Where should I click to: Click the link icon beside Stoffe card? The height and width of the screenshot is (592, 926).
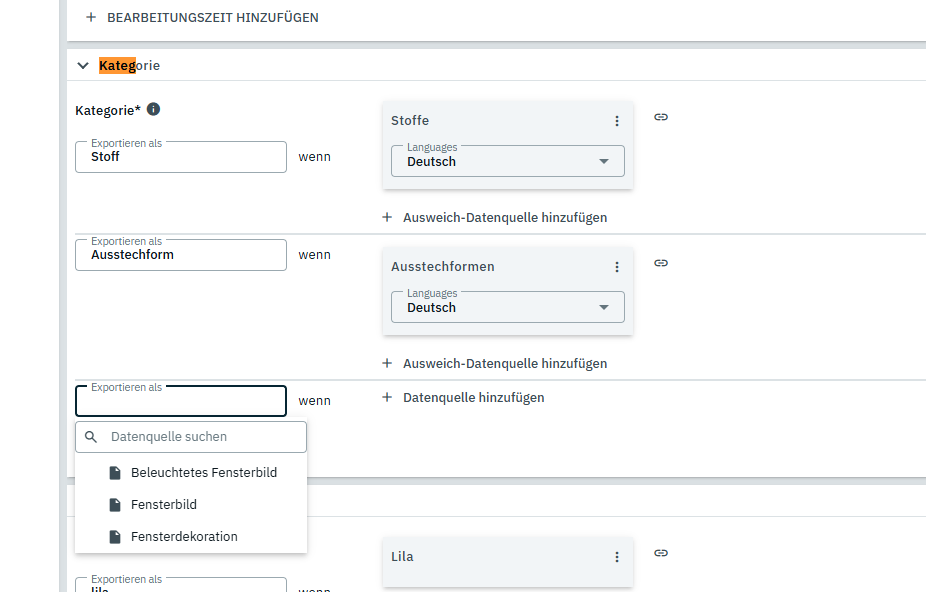click(x=661, y=117)
